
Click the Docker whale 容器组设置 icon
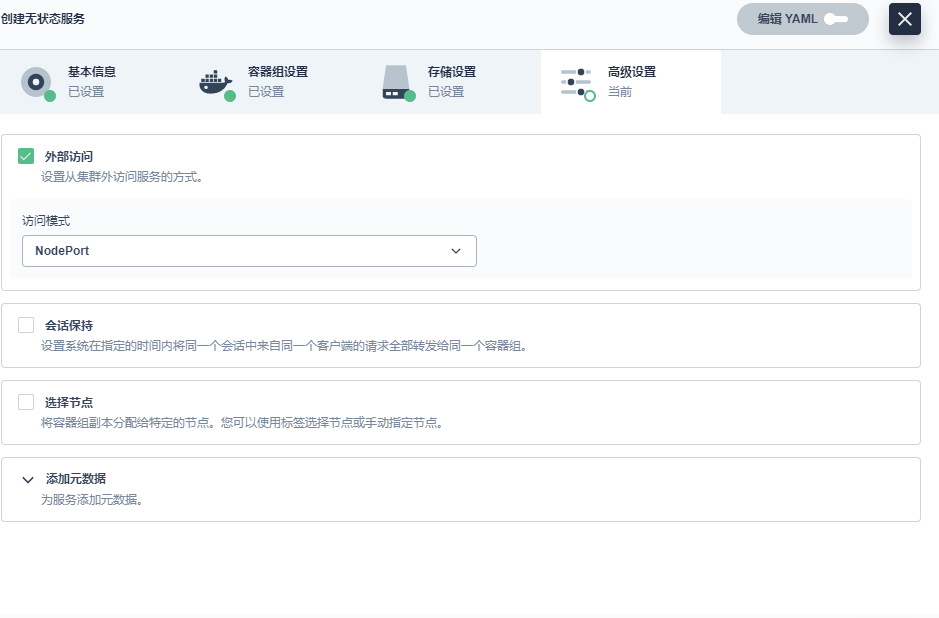[215, 82]
